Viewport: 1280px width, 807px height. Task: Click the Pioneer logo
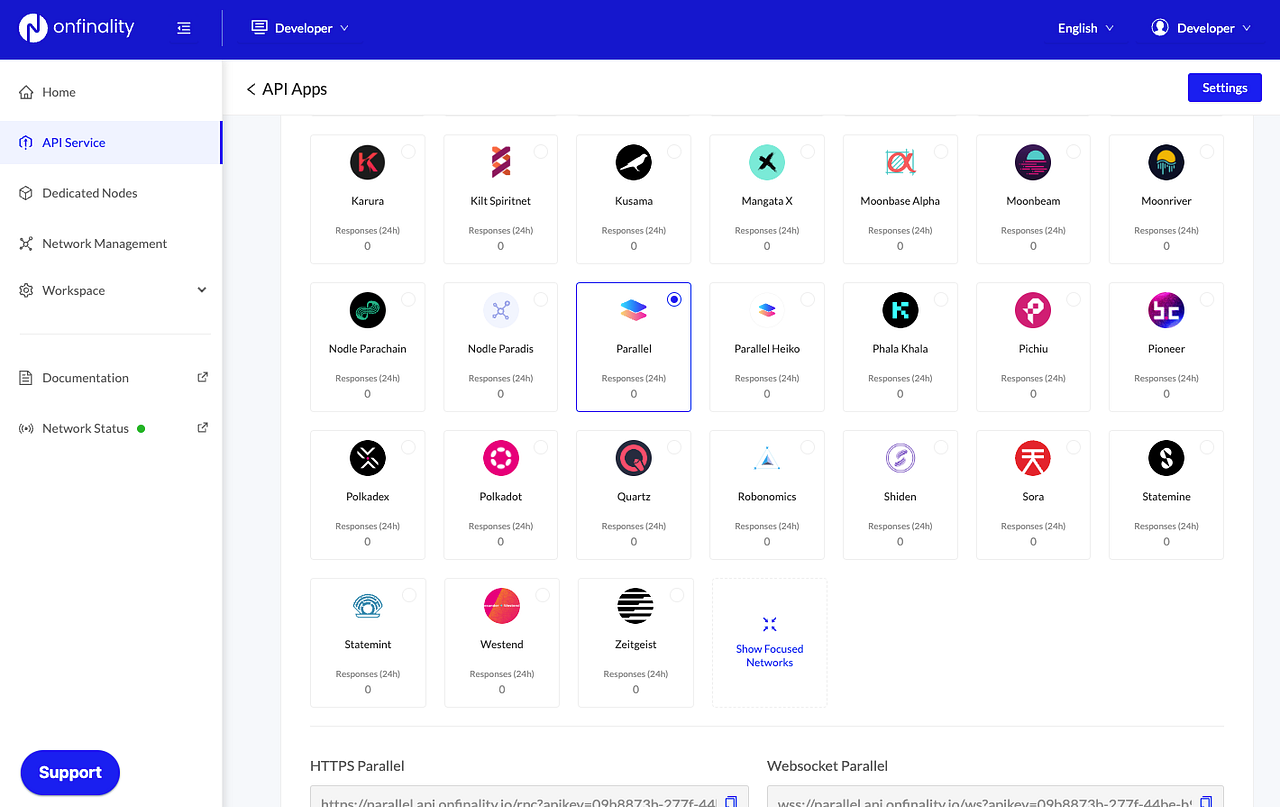click(1166, 310)
